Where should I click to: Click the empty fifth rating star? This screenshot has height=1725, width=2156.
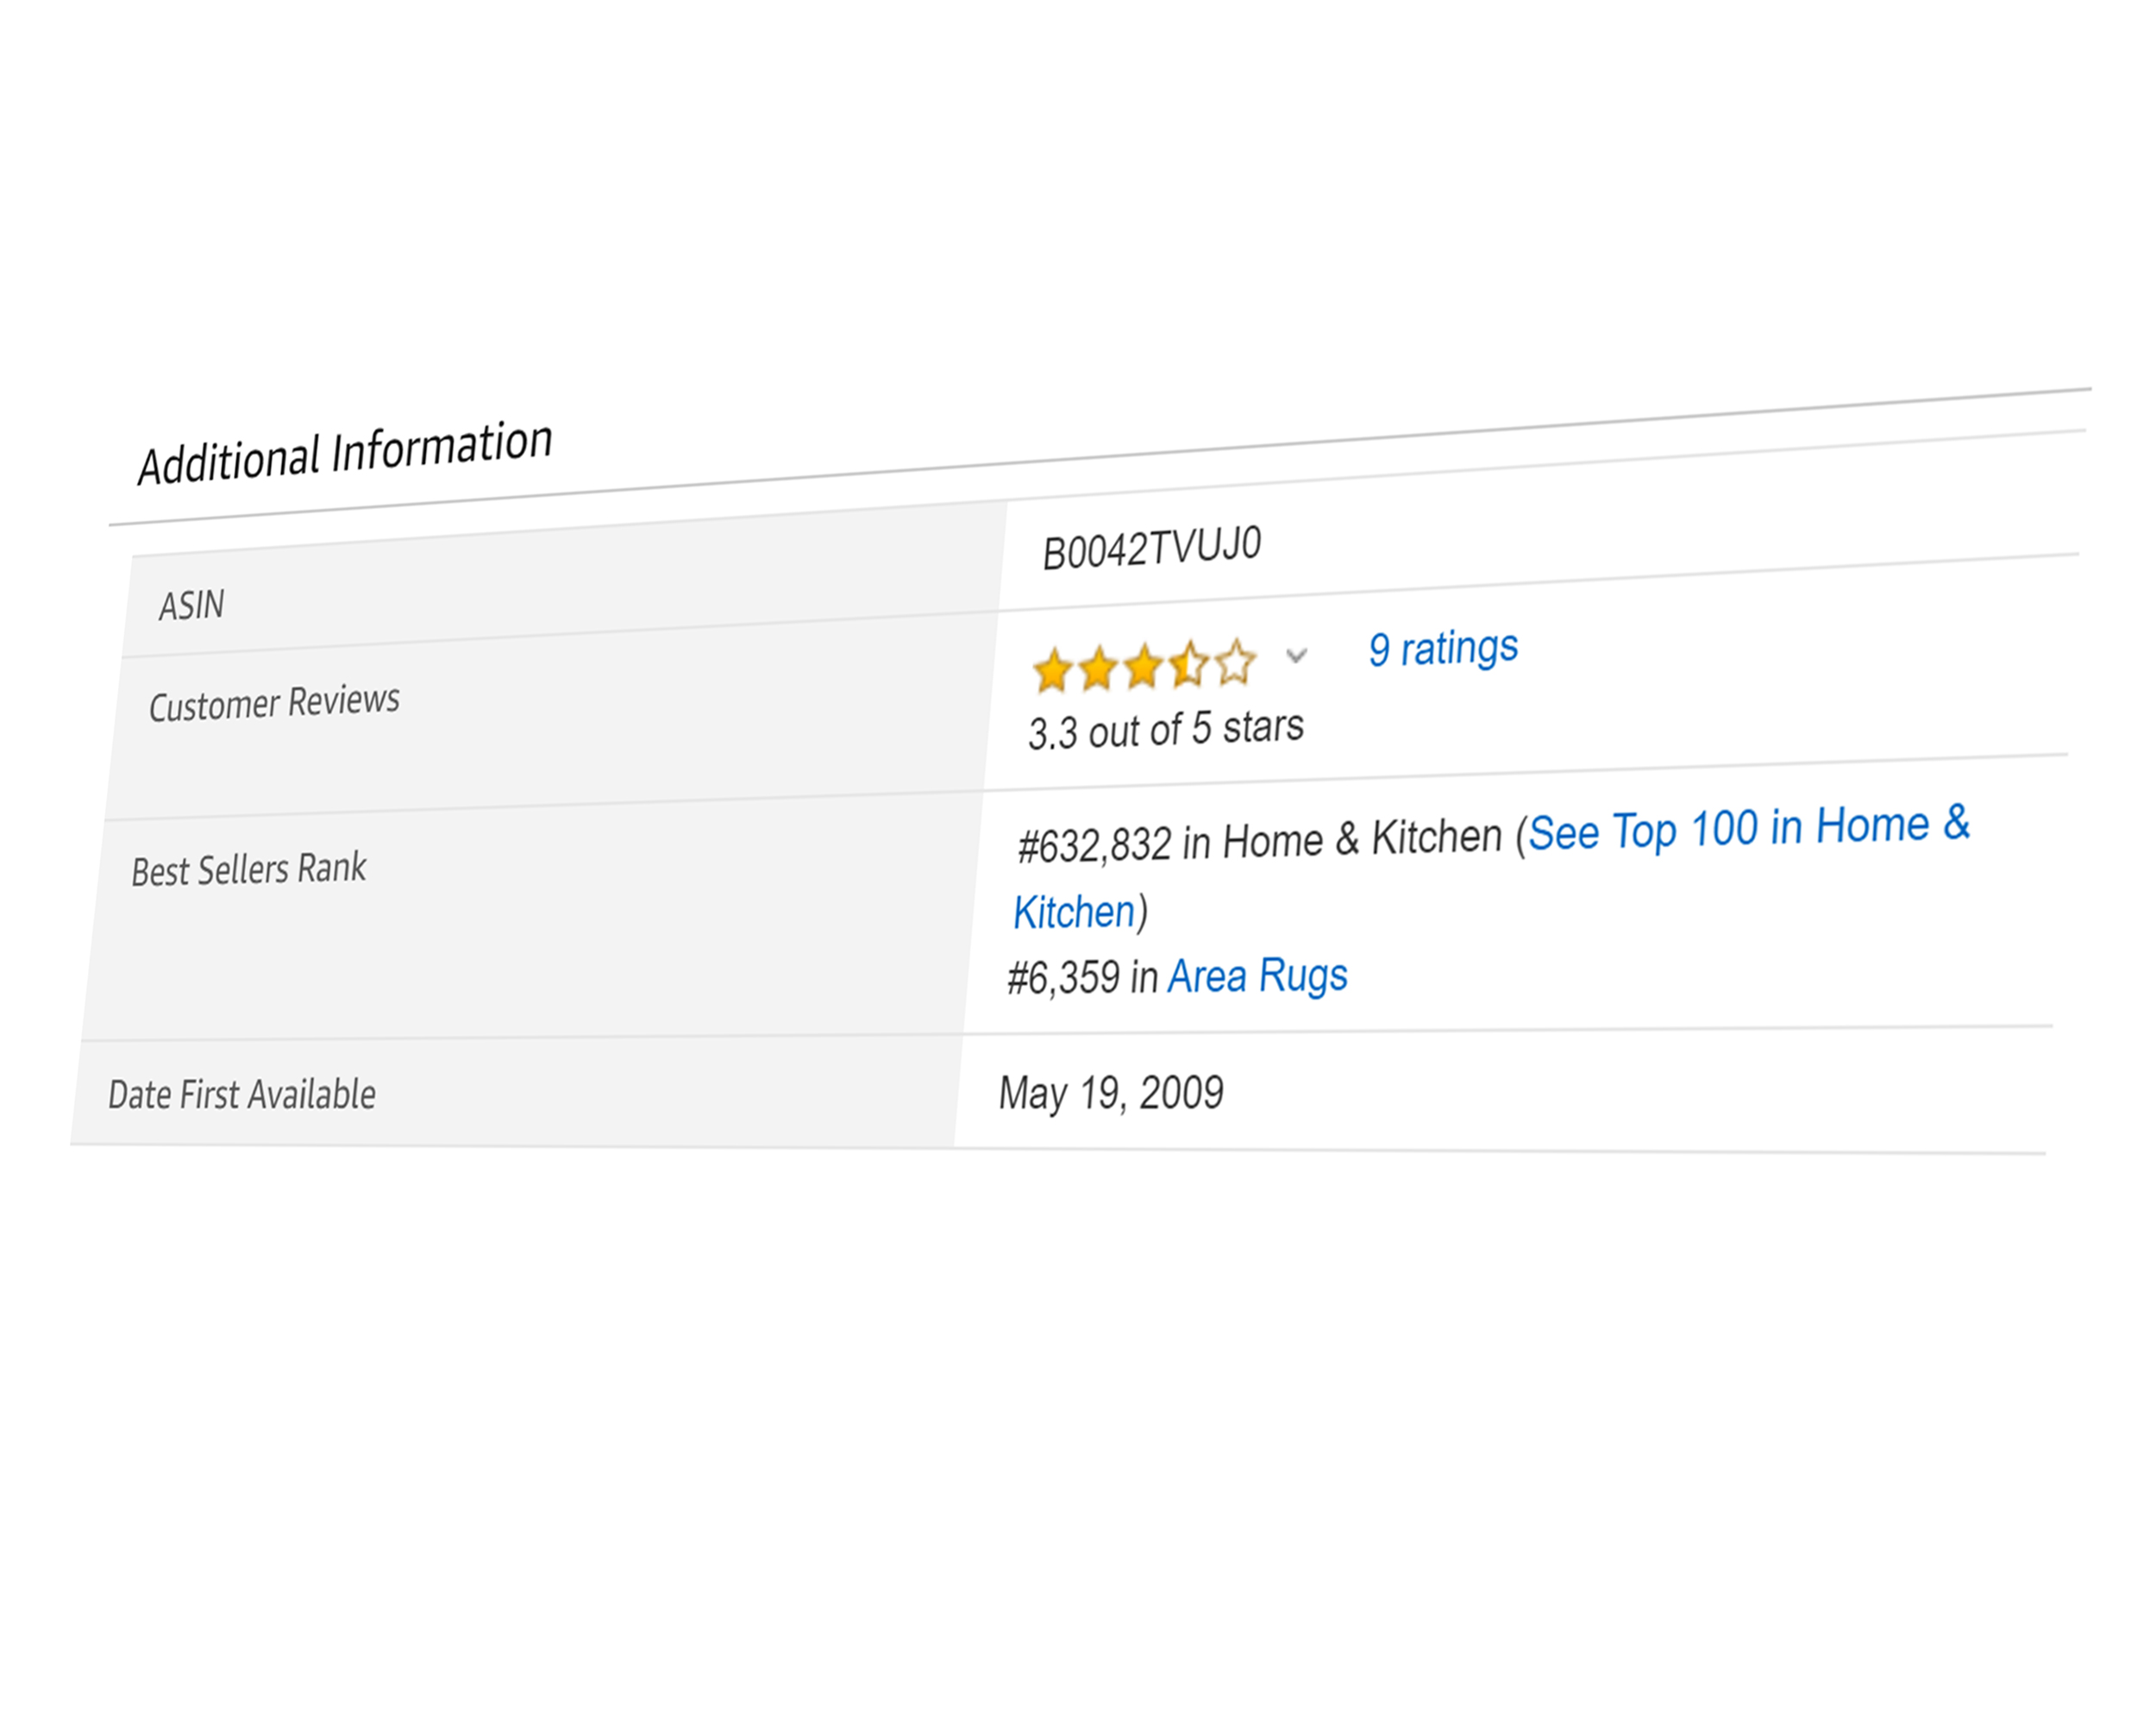click(1236, 662)
